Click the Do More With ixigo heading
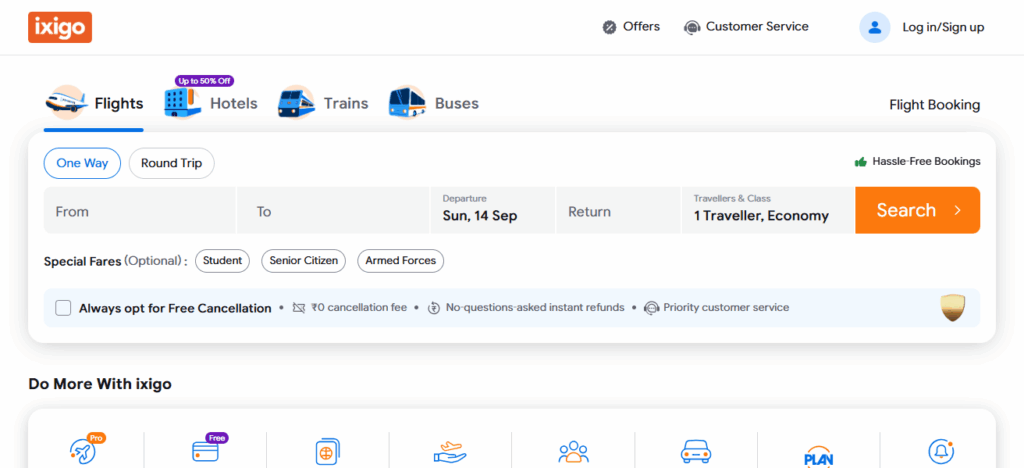The image size is (1024, 468). [100, 384]
